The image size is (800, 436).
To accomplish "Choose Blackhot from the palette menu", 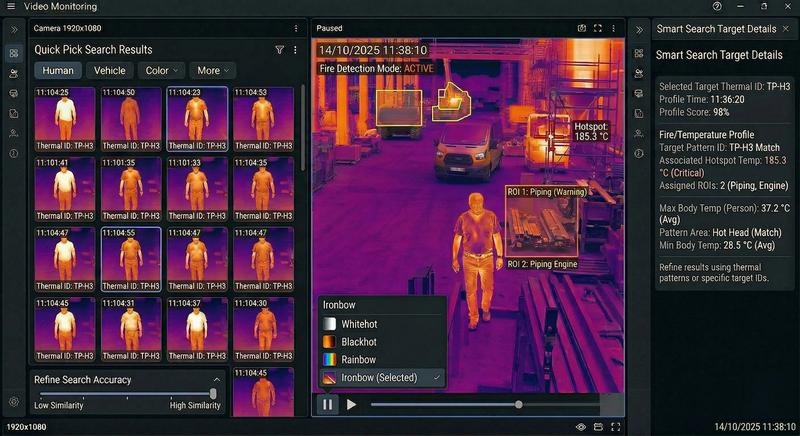I will 382,342.
